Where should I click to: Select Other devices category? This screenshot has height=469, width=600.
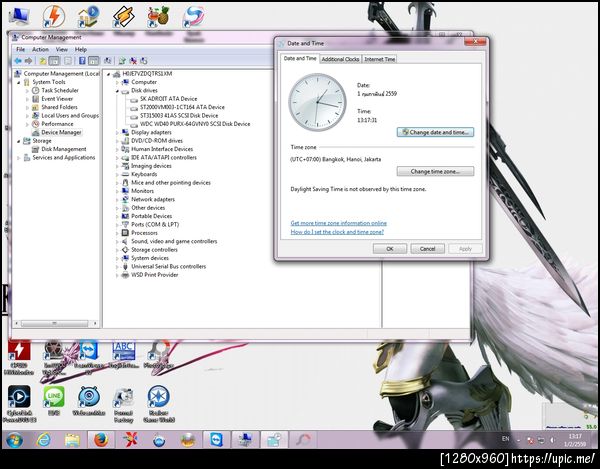[148, 208]
